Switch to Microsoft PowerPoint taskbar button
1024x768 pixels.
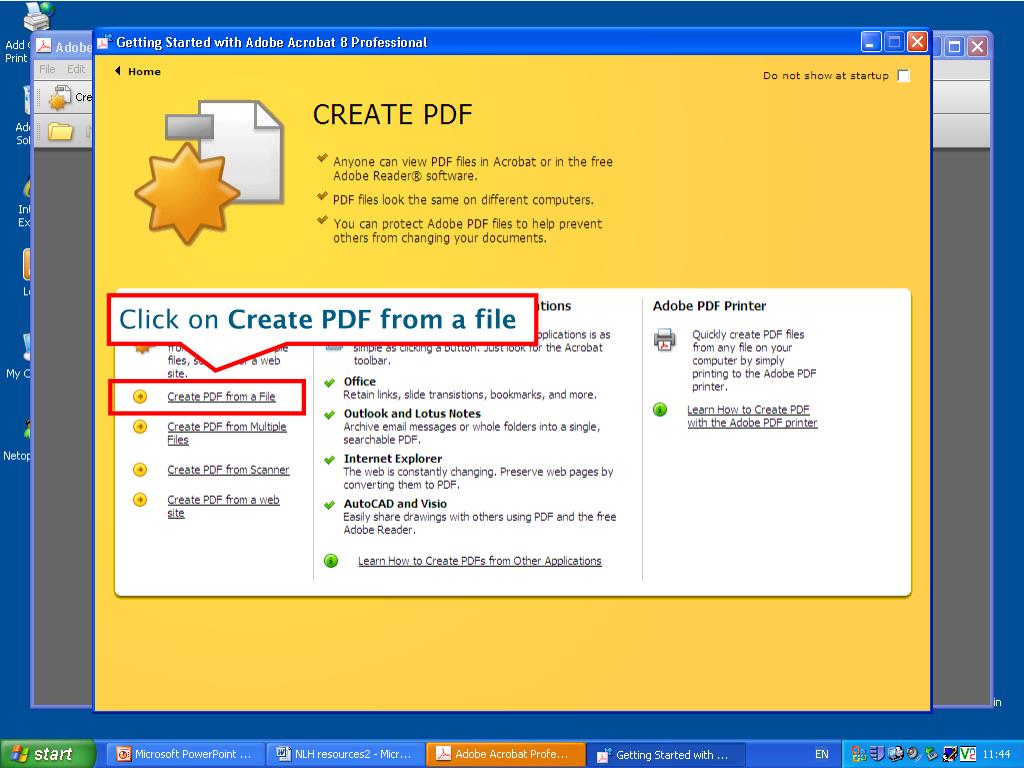point(185,754)
